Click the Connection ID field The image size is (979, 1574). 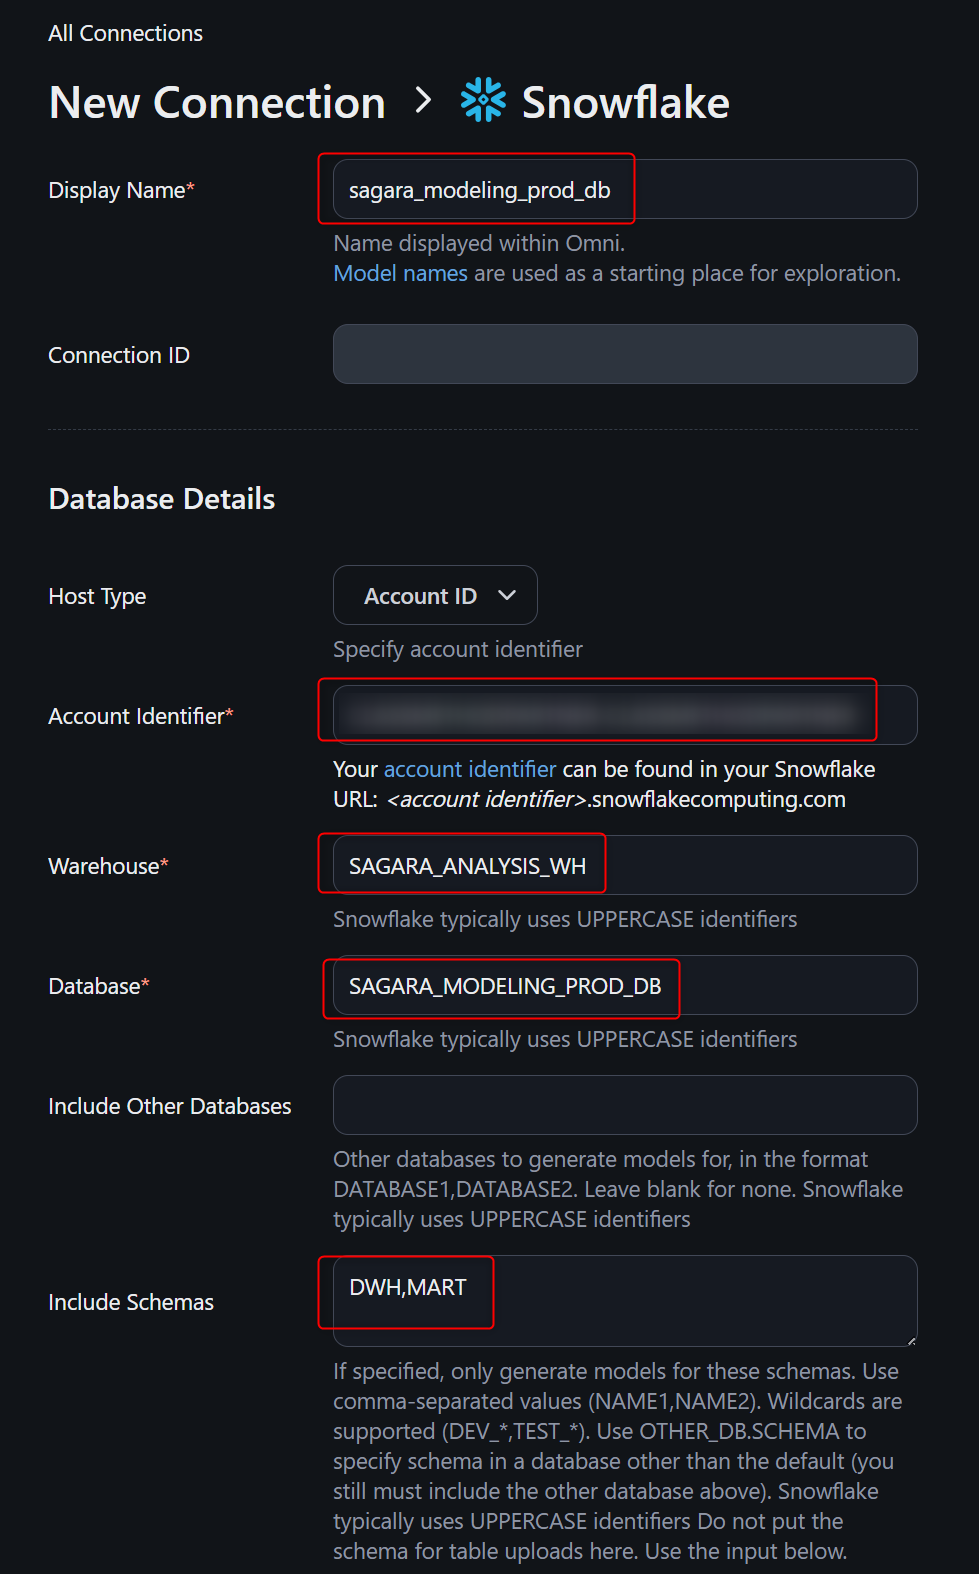pyautogui.click(x=624, y=354)
